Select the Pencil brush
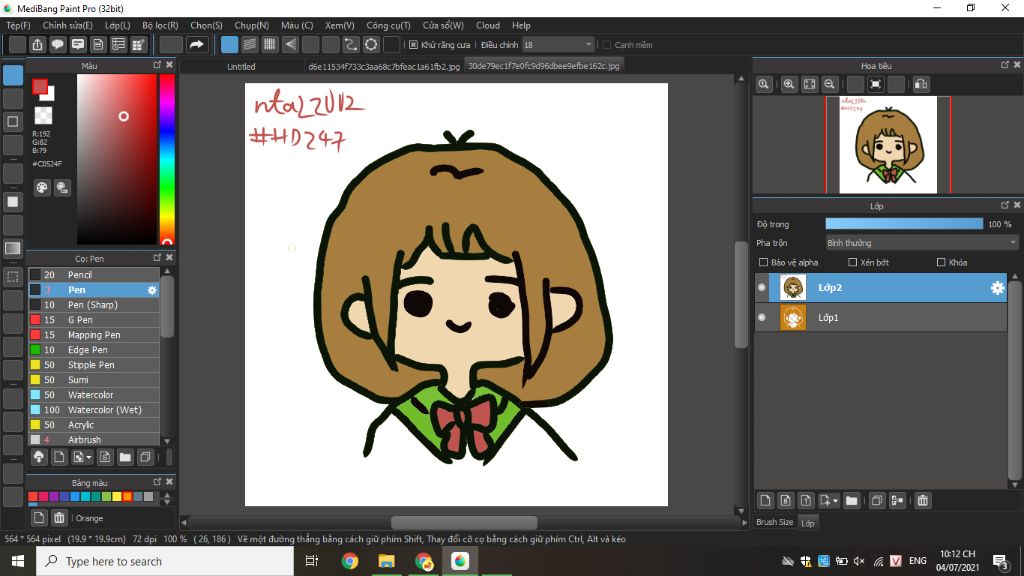1024x576 pixels. (93, 275)
